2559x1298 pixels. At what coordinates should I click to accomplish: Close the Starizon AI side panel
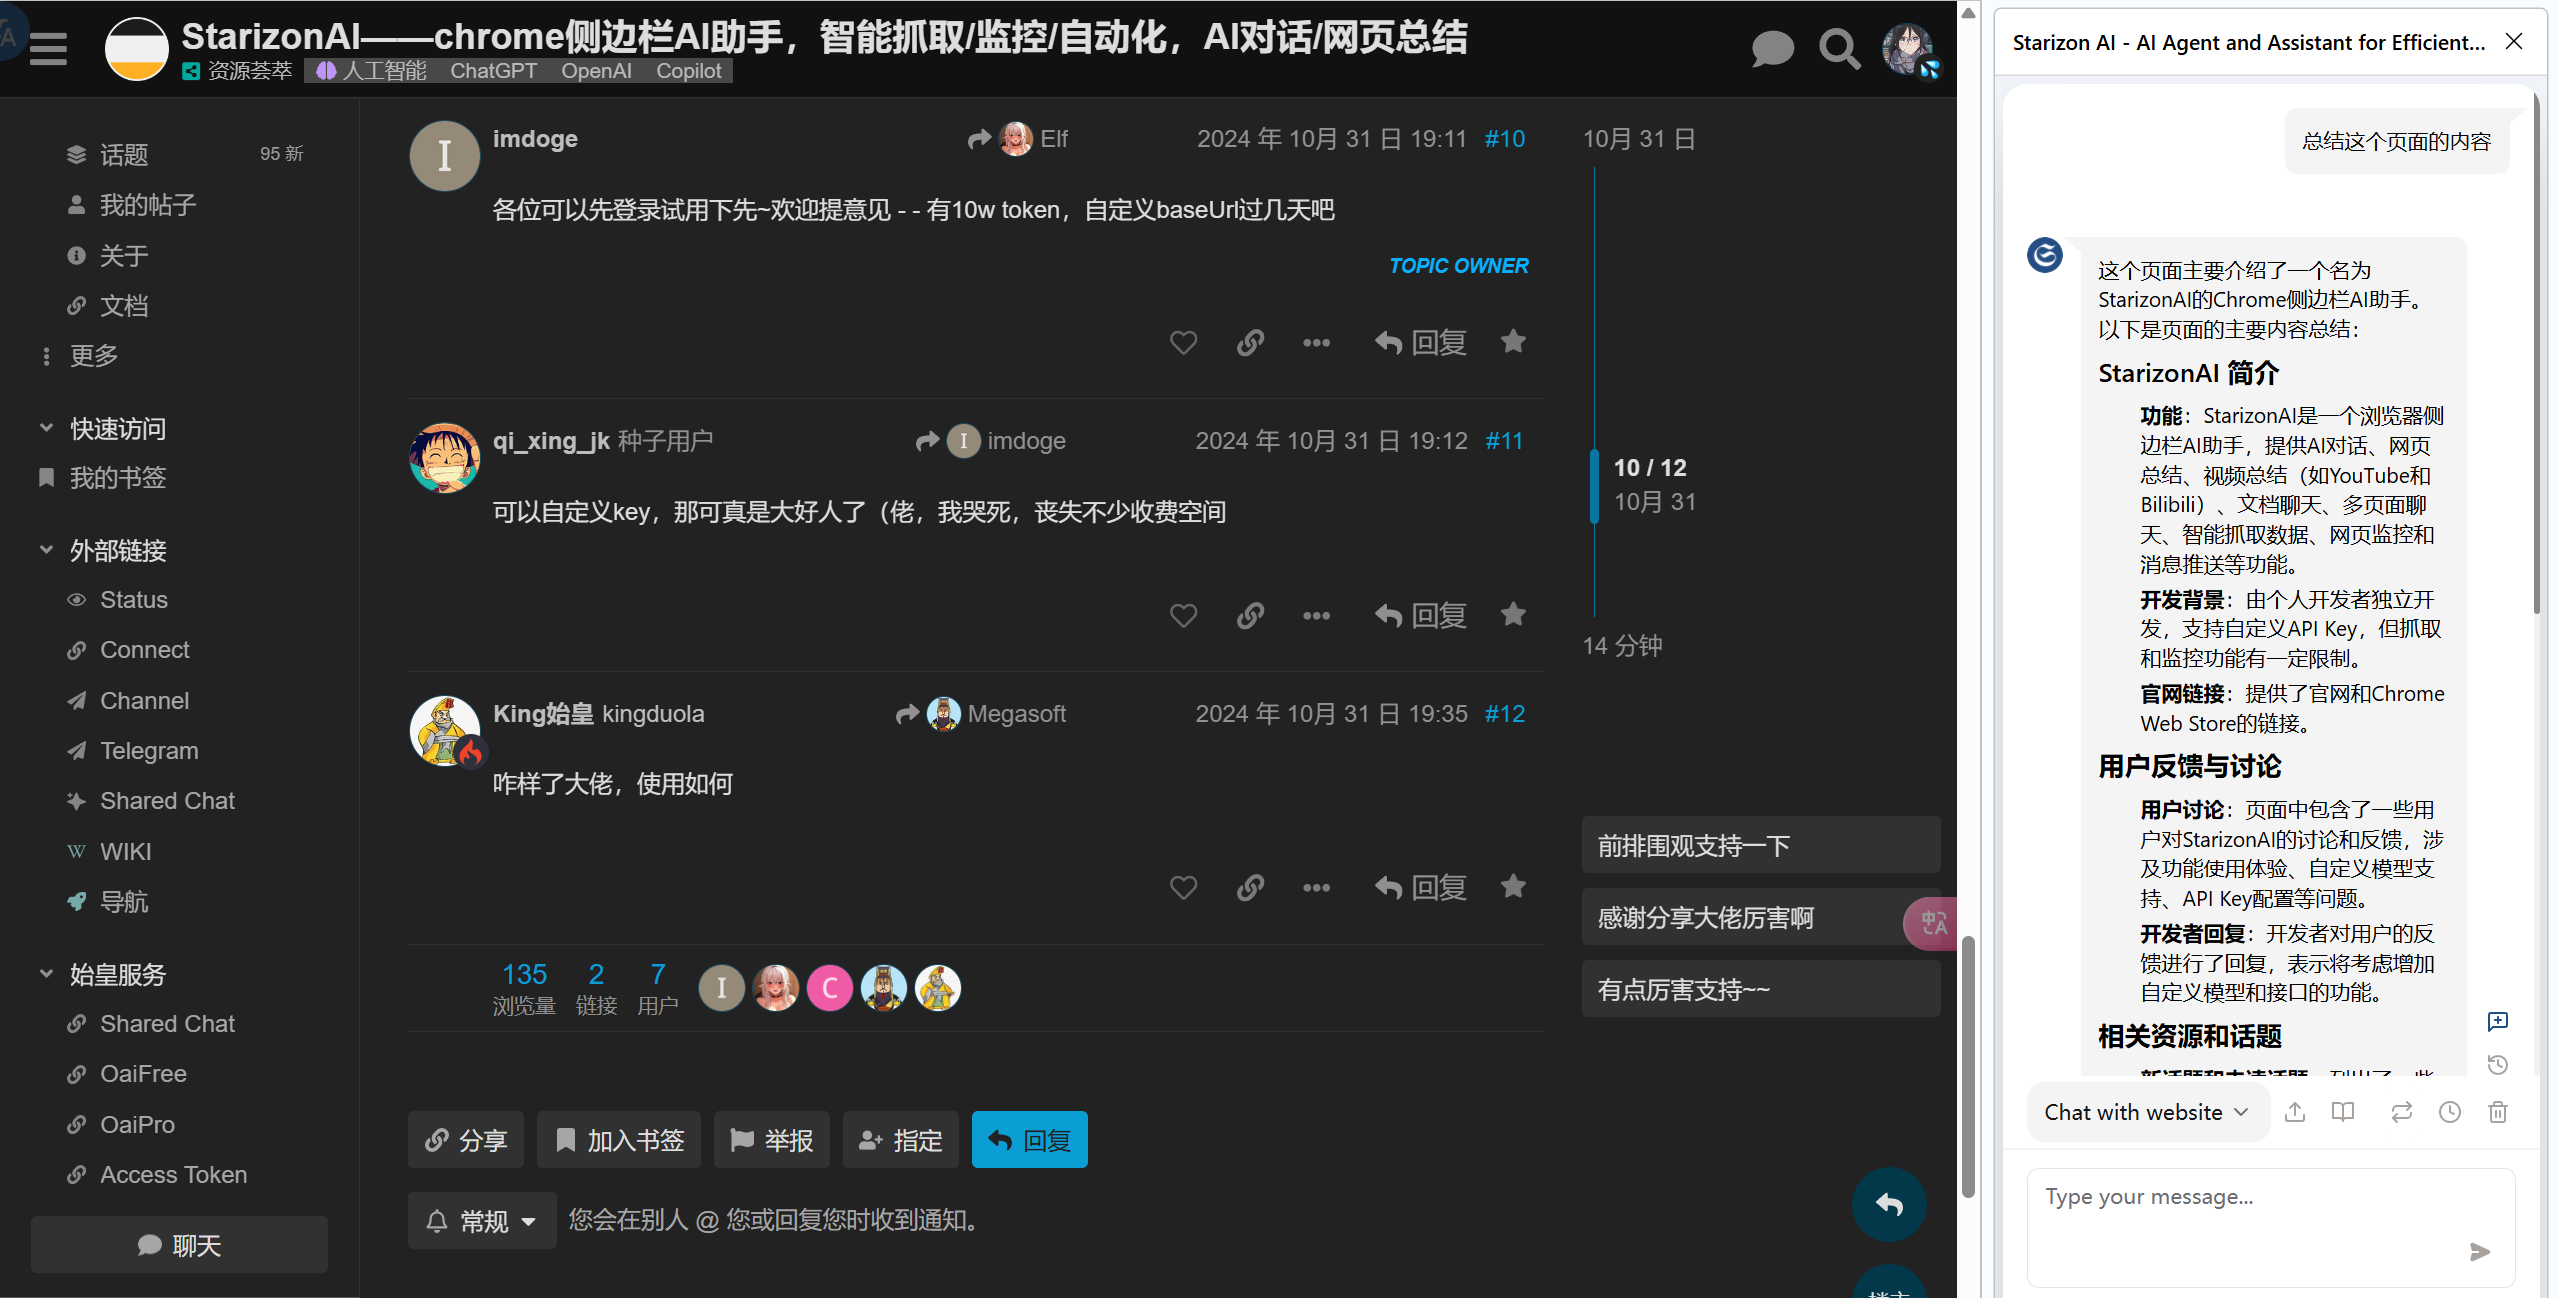point(2513,42)
